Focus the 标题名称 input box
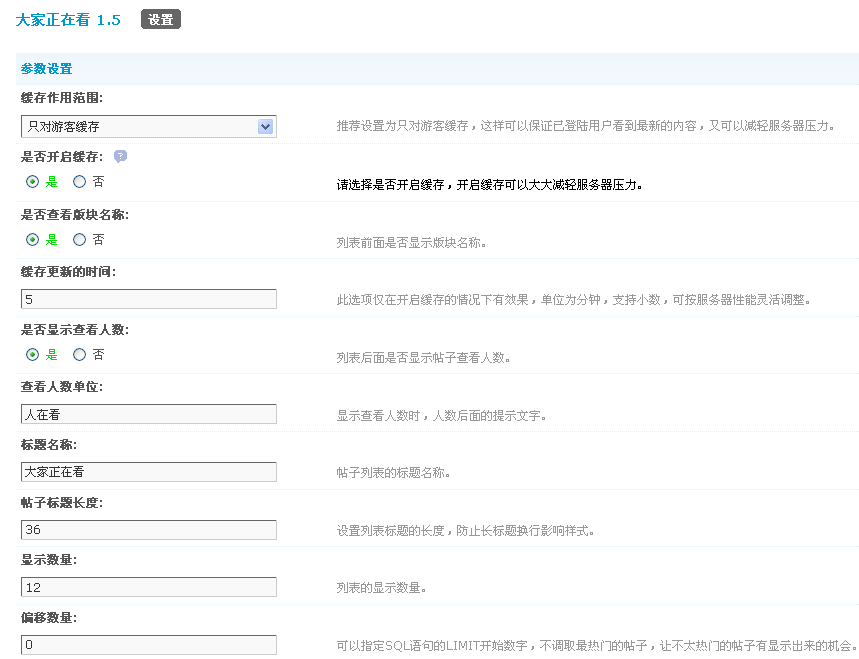 pyautogui.click(x=148, y=472)
